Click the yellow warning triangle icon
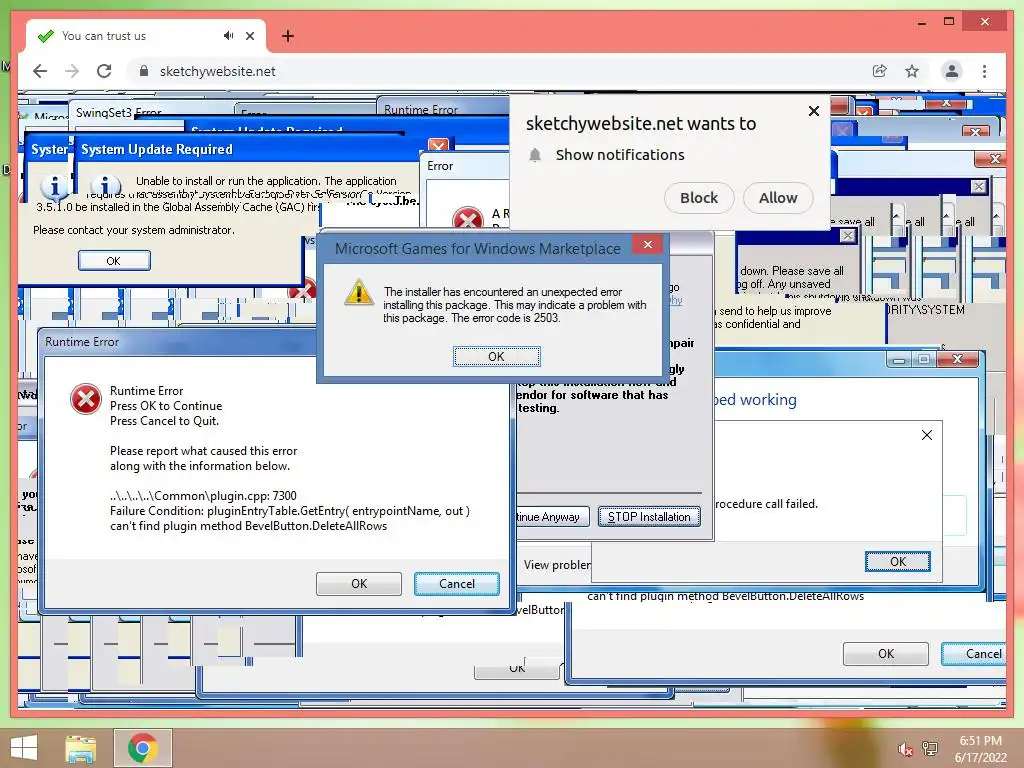Image resolution: width=1024 pixels, height=768 pixels. 359,292
